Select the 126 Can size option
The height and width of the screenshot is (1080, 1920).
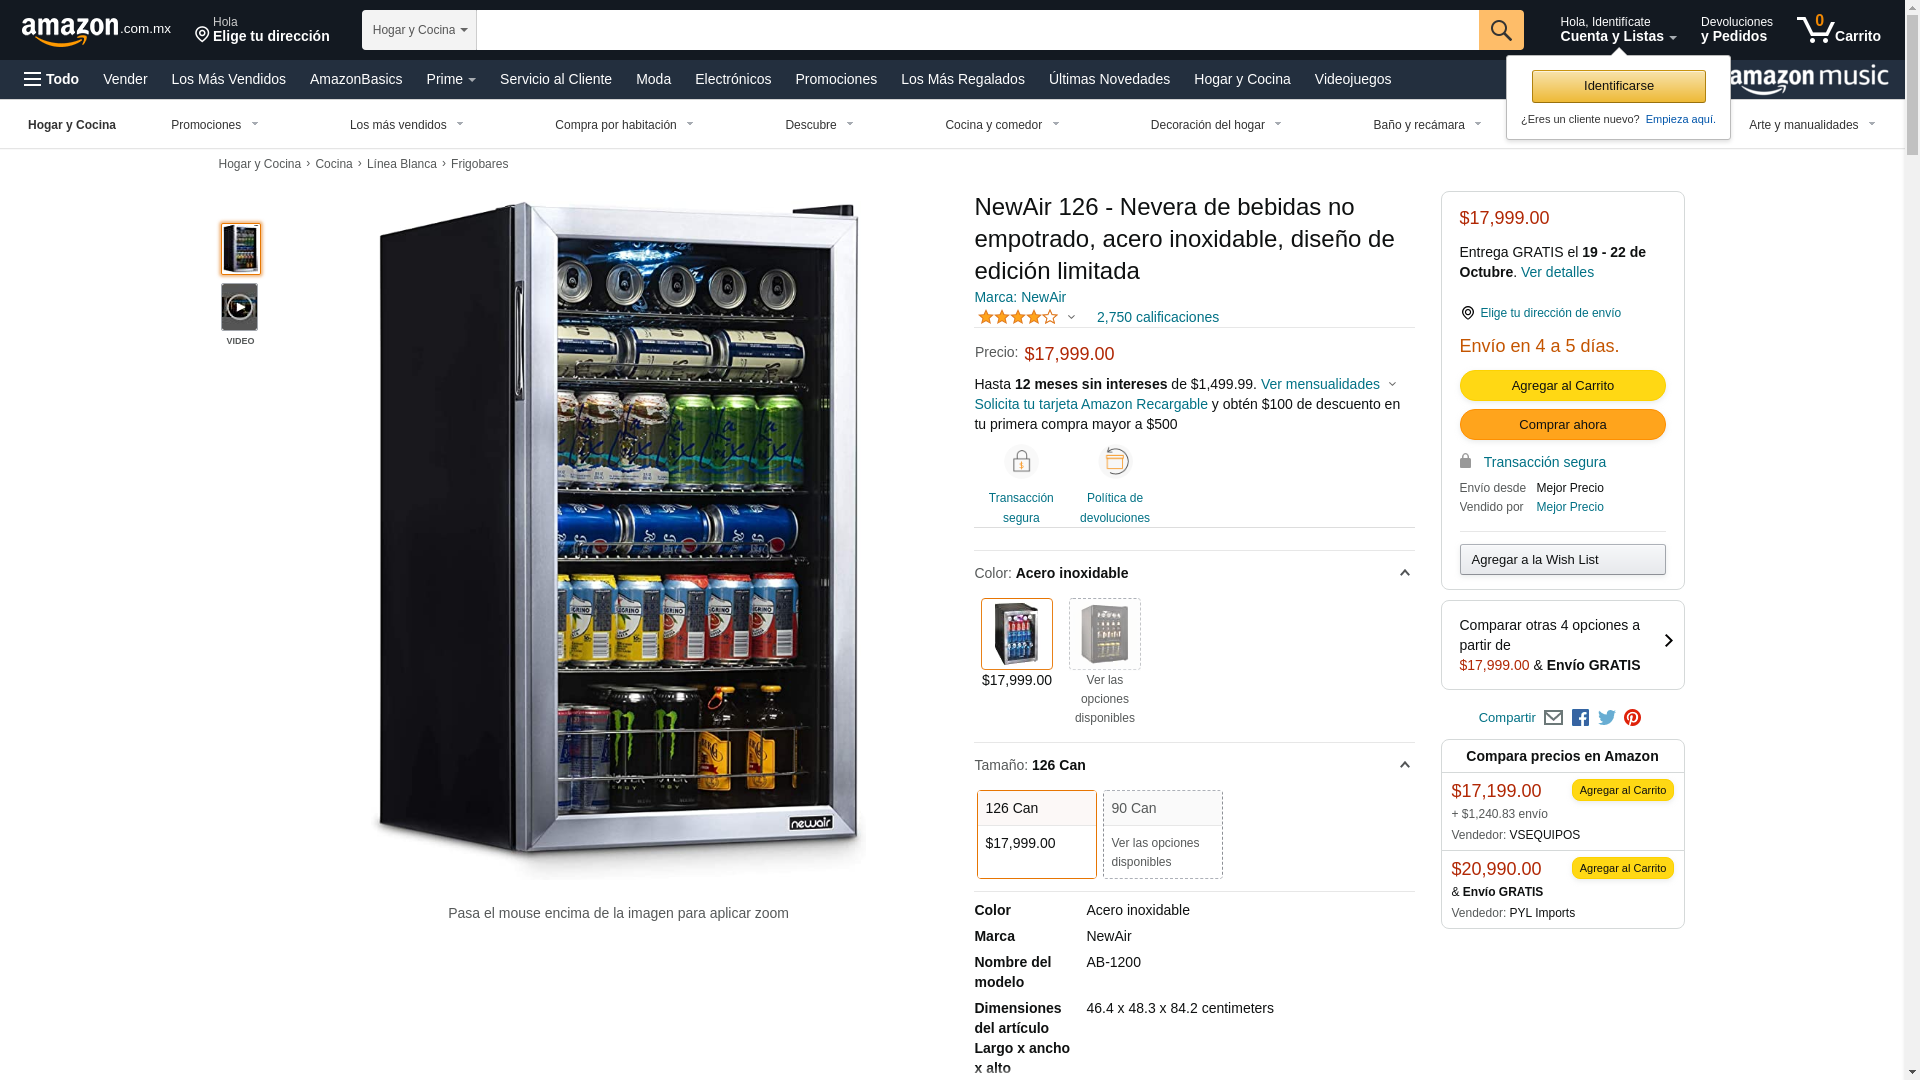(x=1036, y=834)
